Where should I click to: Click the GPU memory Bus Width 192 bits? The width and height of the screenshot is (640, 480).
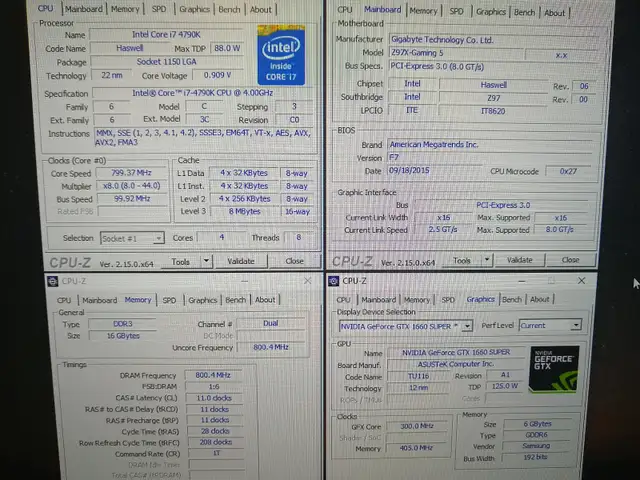pos(535,457)
